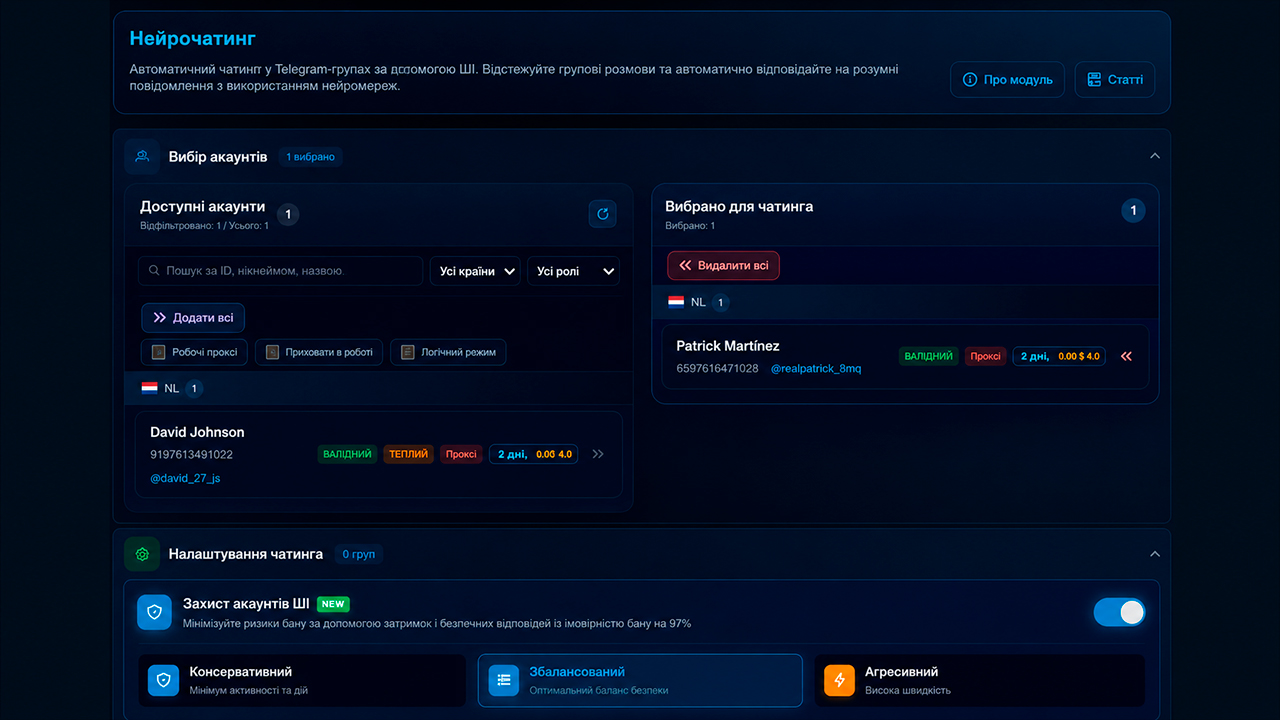Click the ТЕПЛИЙ badge on David Johnson
The height and width of the screenshot is (720, 1280).
(409, 454)
